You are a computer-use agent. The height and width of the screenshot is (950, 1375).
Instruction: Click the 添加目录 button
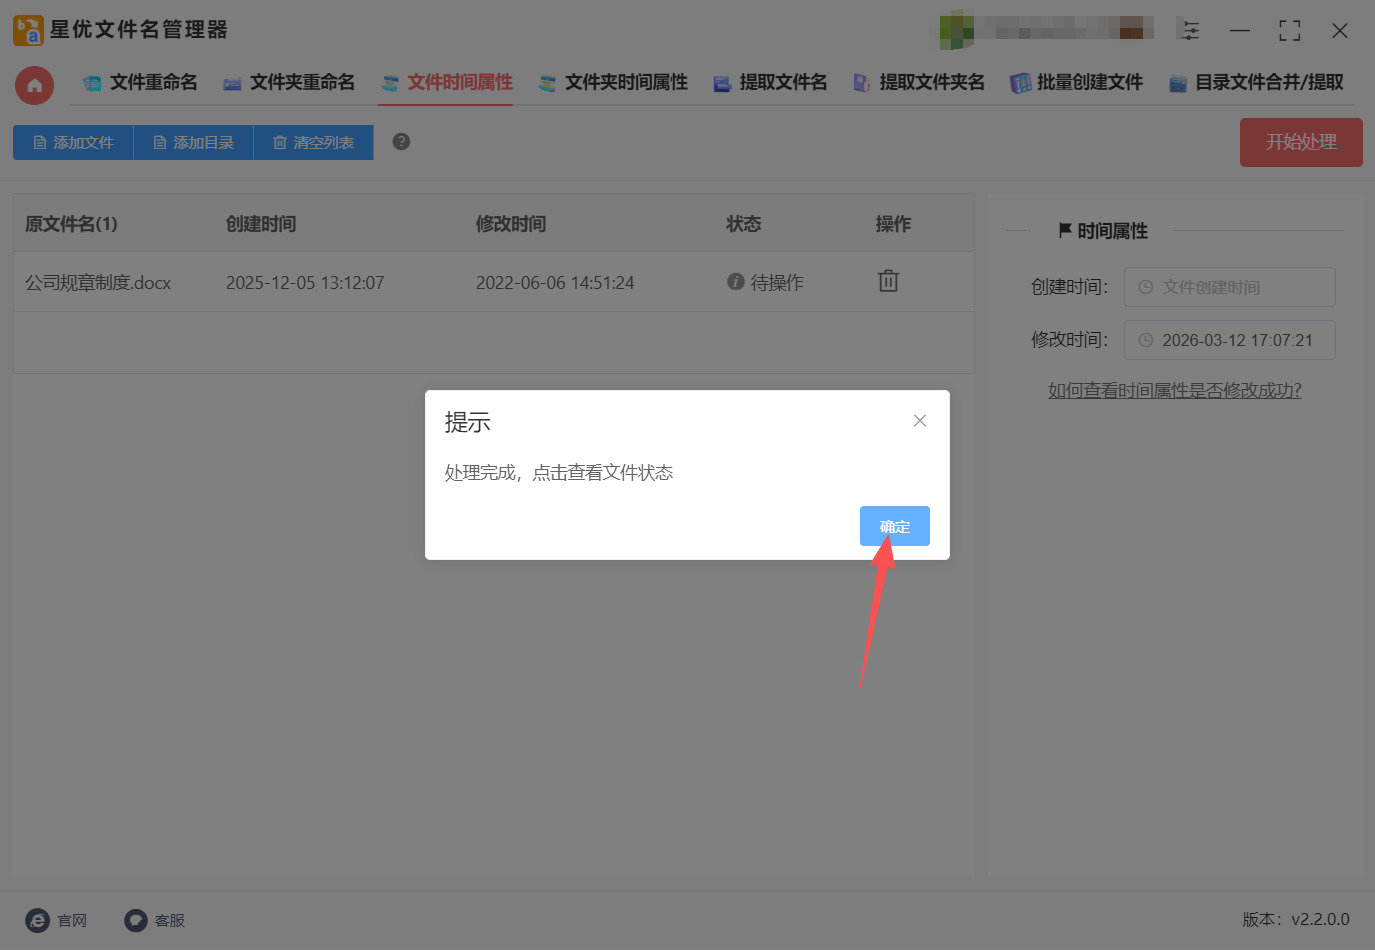193,142
